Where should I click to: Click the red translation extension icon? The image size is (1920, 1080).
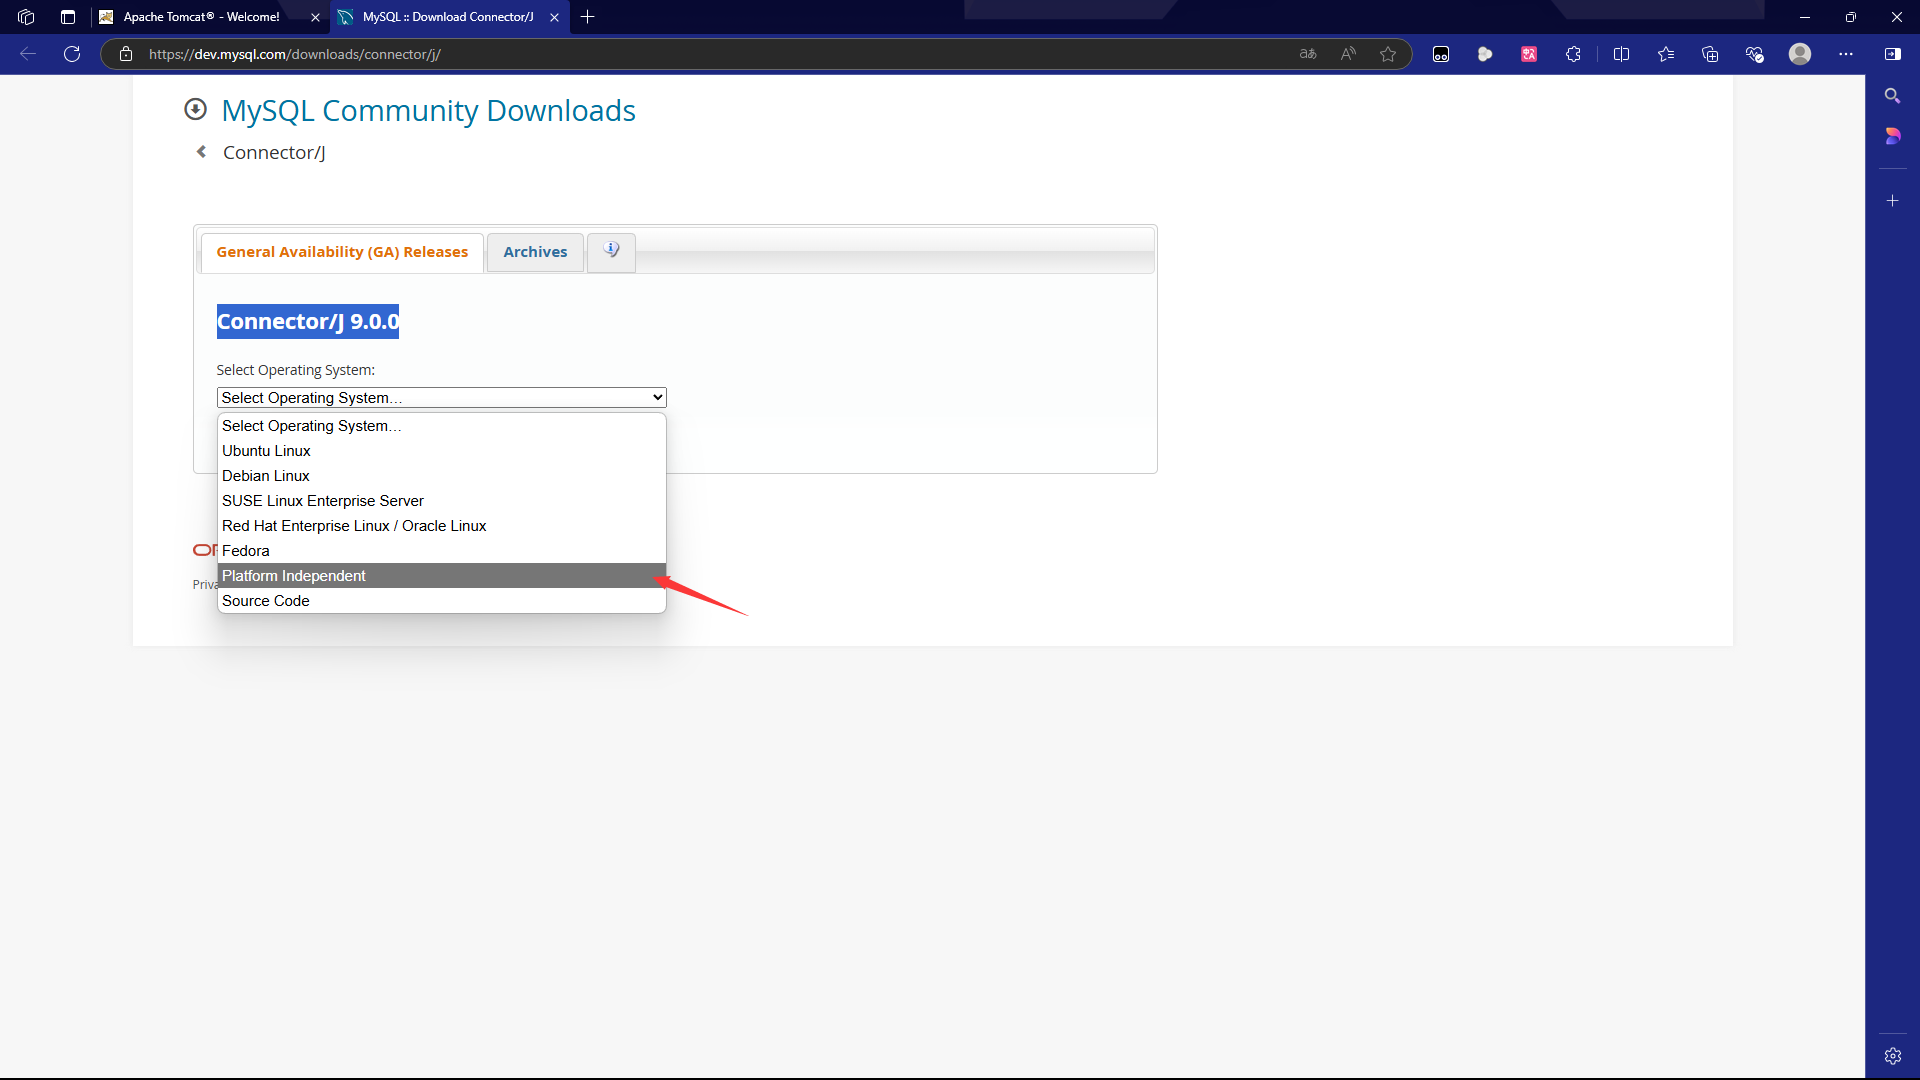click(x=1529, y=54)
